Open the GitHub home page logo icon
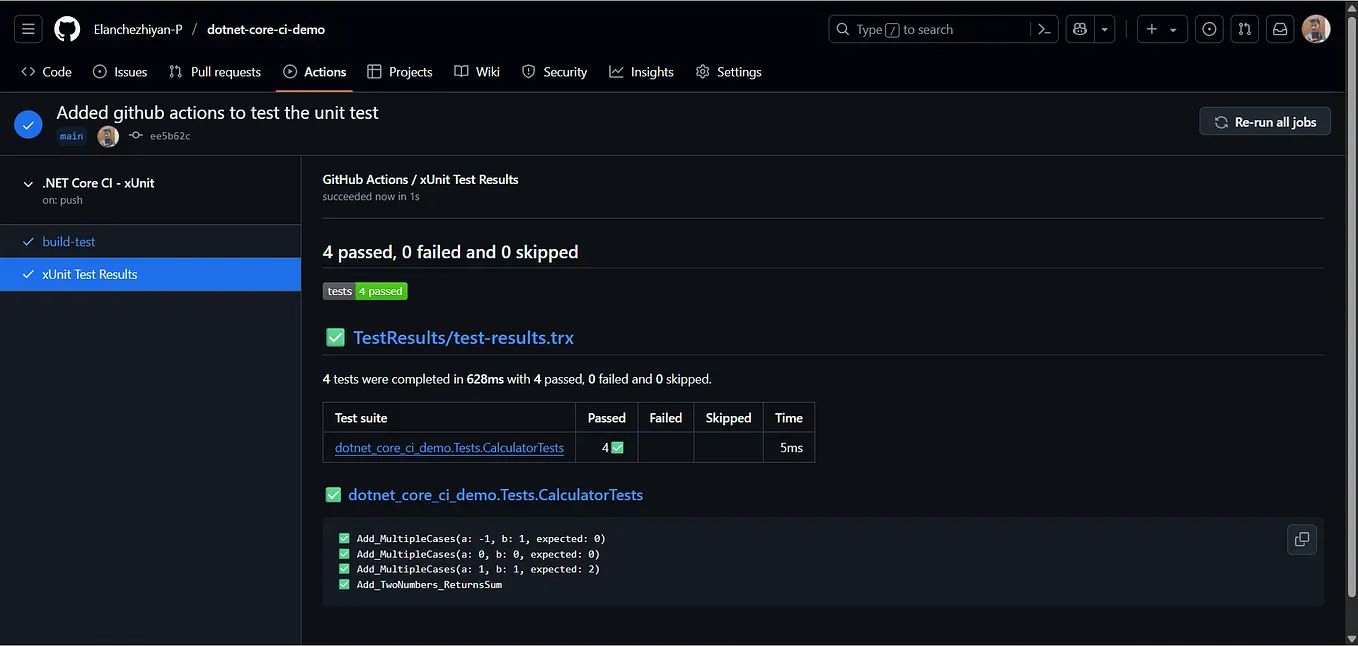 [66, 28]
